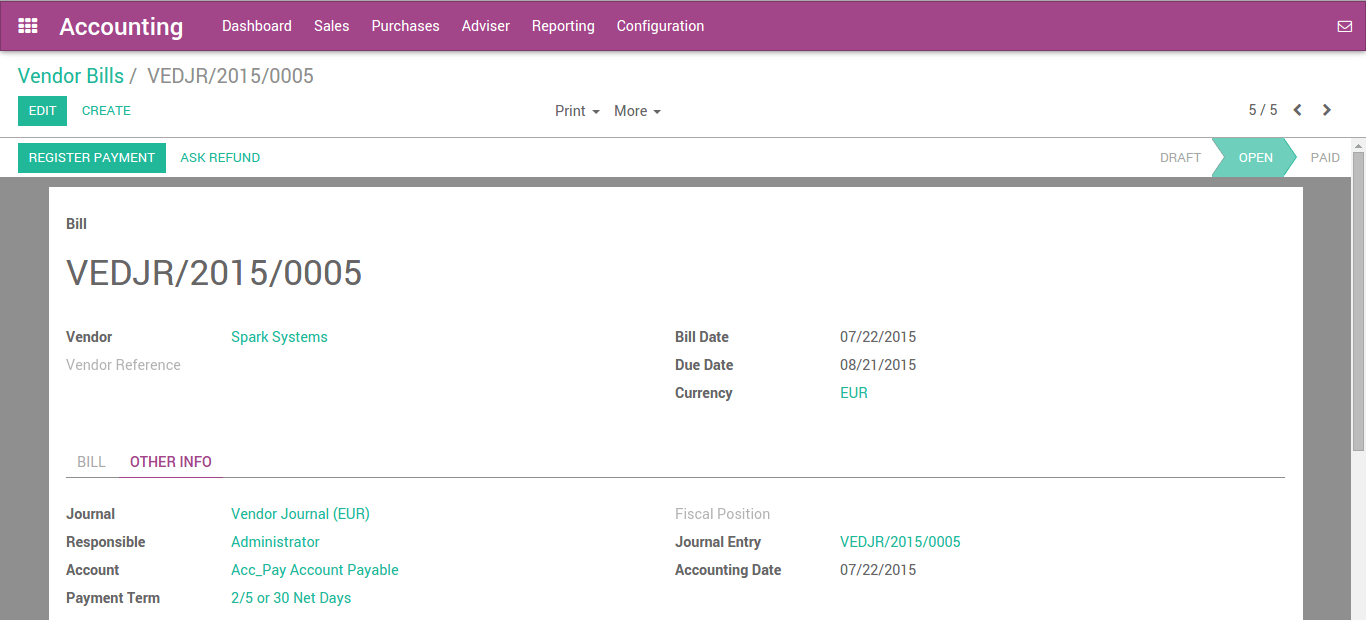Open journal entry VEDJR/2015/0005
1366x620 pixels.
[900, 541]
